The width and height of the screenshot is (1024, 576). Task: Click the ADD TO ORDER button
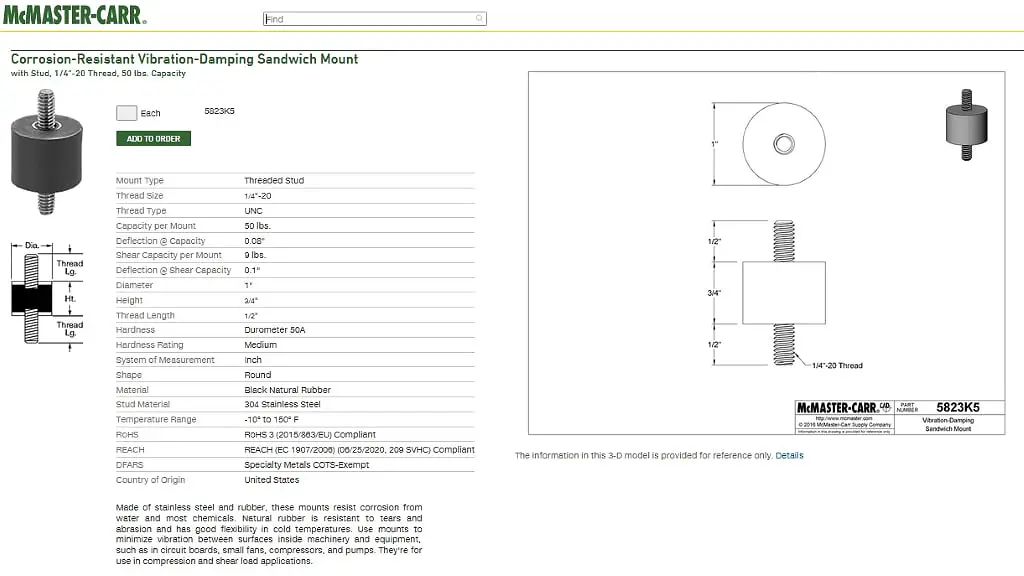point(153,138)
